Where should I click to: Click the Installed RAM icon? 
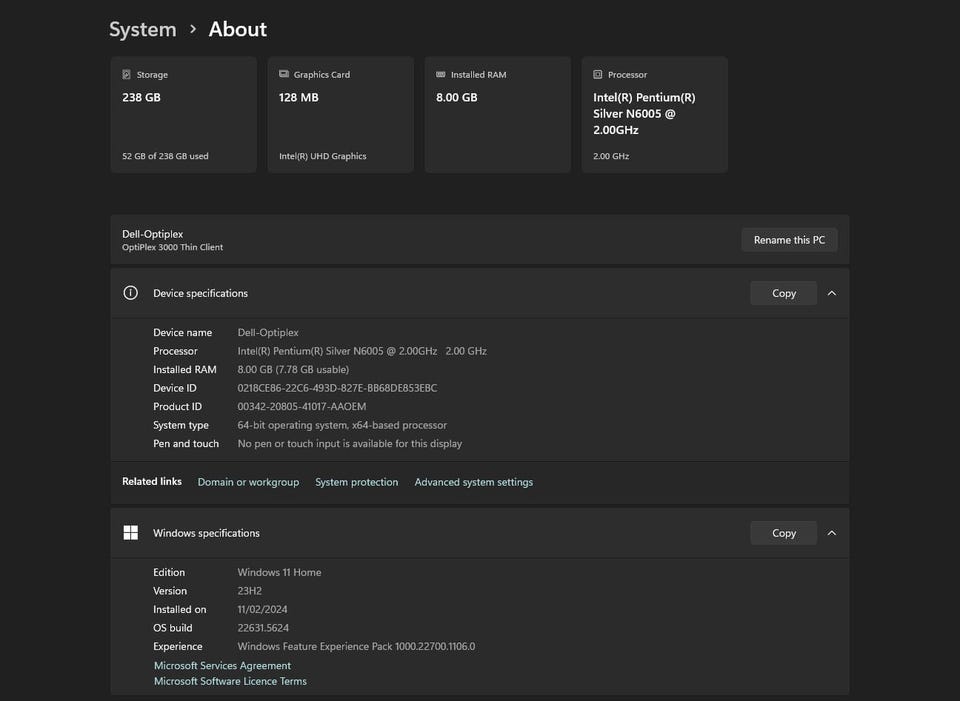tap(441, 75)
